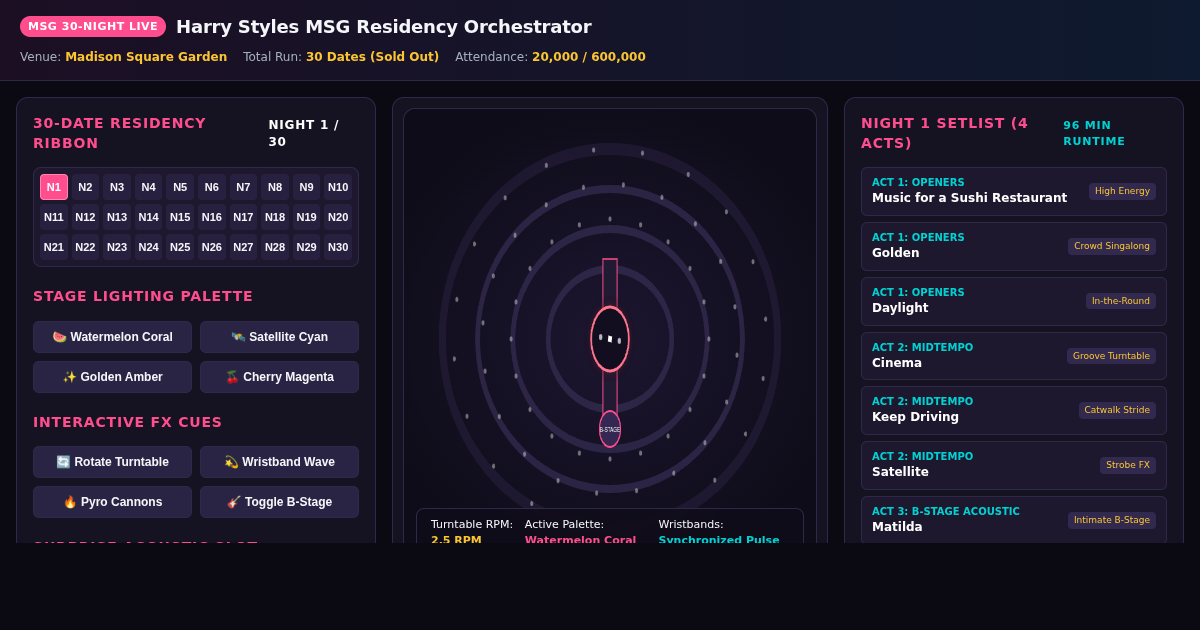Click the B-STAGE marker on the arena map
This screenshot has width=1200, height=630.
click(x=610, y=429)
